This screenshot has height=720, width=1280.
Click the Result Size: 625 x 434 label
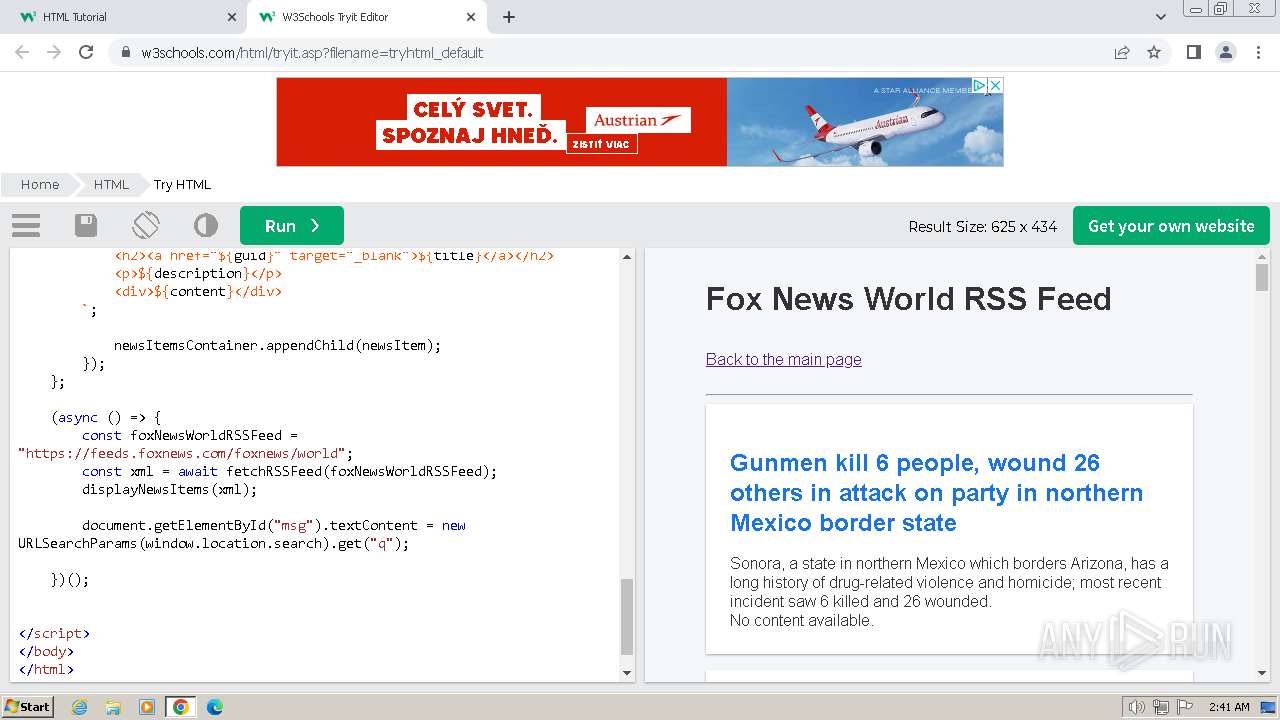(x=982, y=226)
